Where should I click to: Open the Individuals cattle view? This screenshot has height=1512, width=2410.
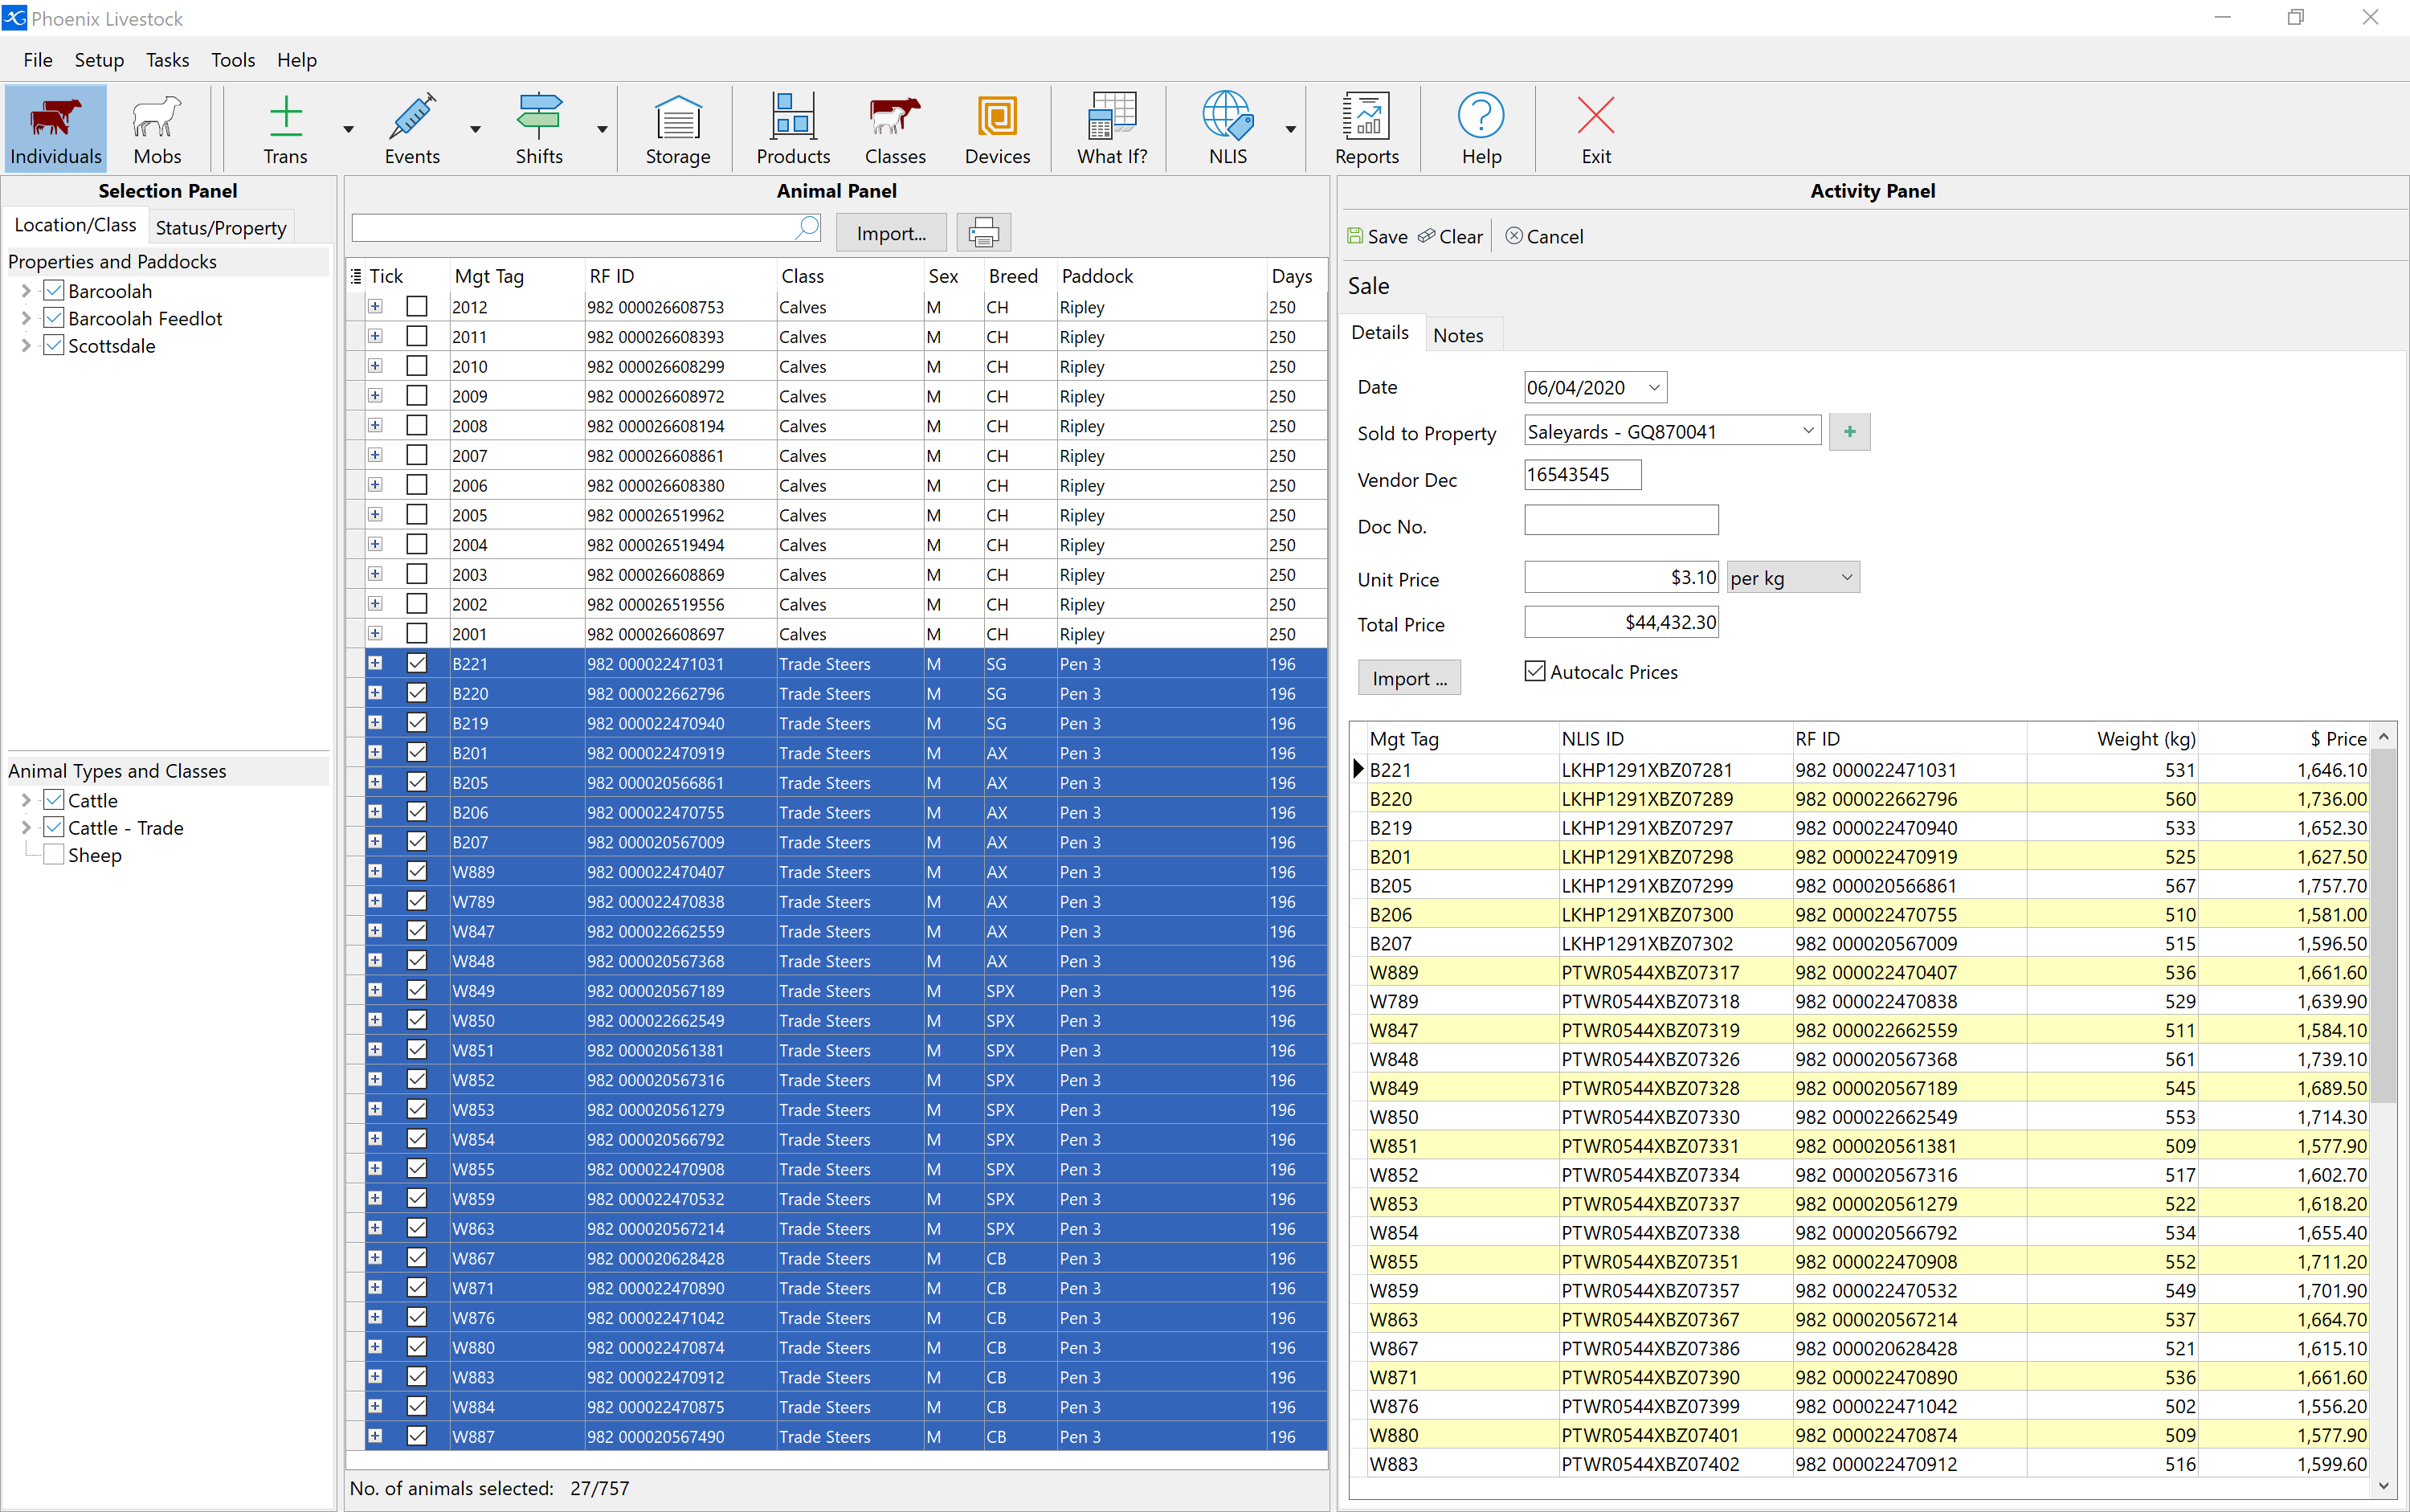[x=55, y=128]
